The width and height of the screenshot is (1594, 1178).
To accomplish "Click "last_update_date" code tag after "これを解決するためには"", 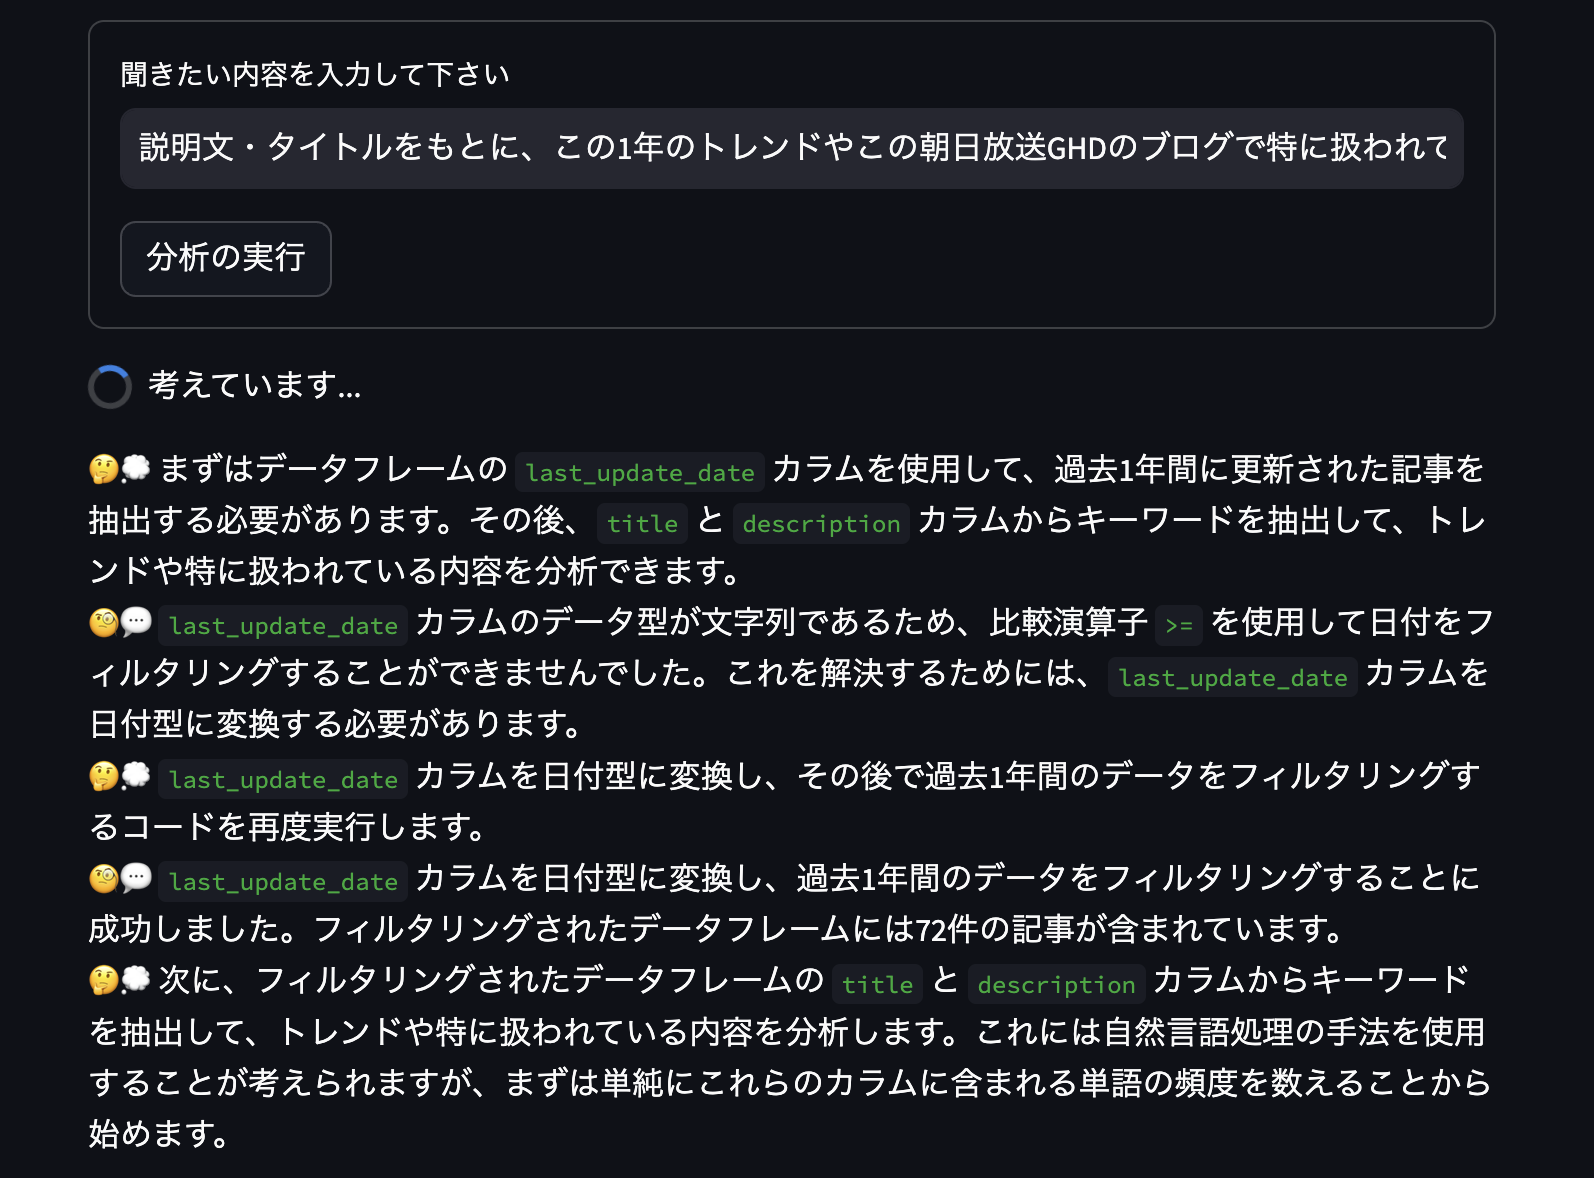I will [x=1232, y=677].
